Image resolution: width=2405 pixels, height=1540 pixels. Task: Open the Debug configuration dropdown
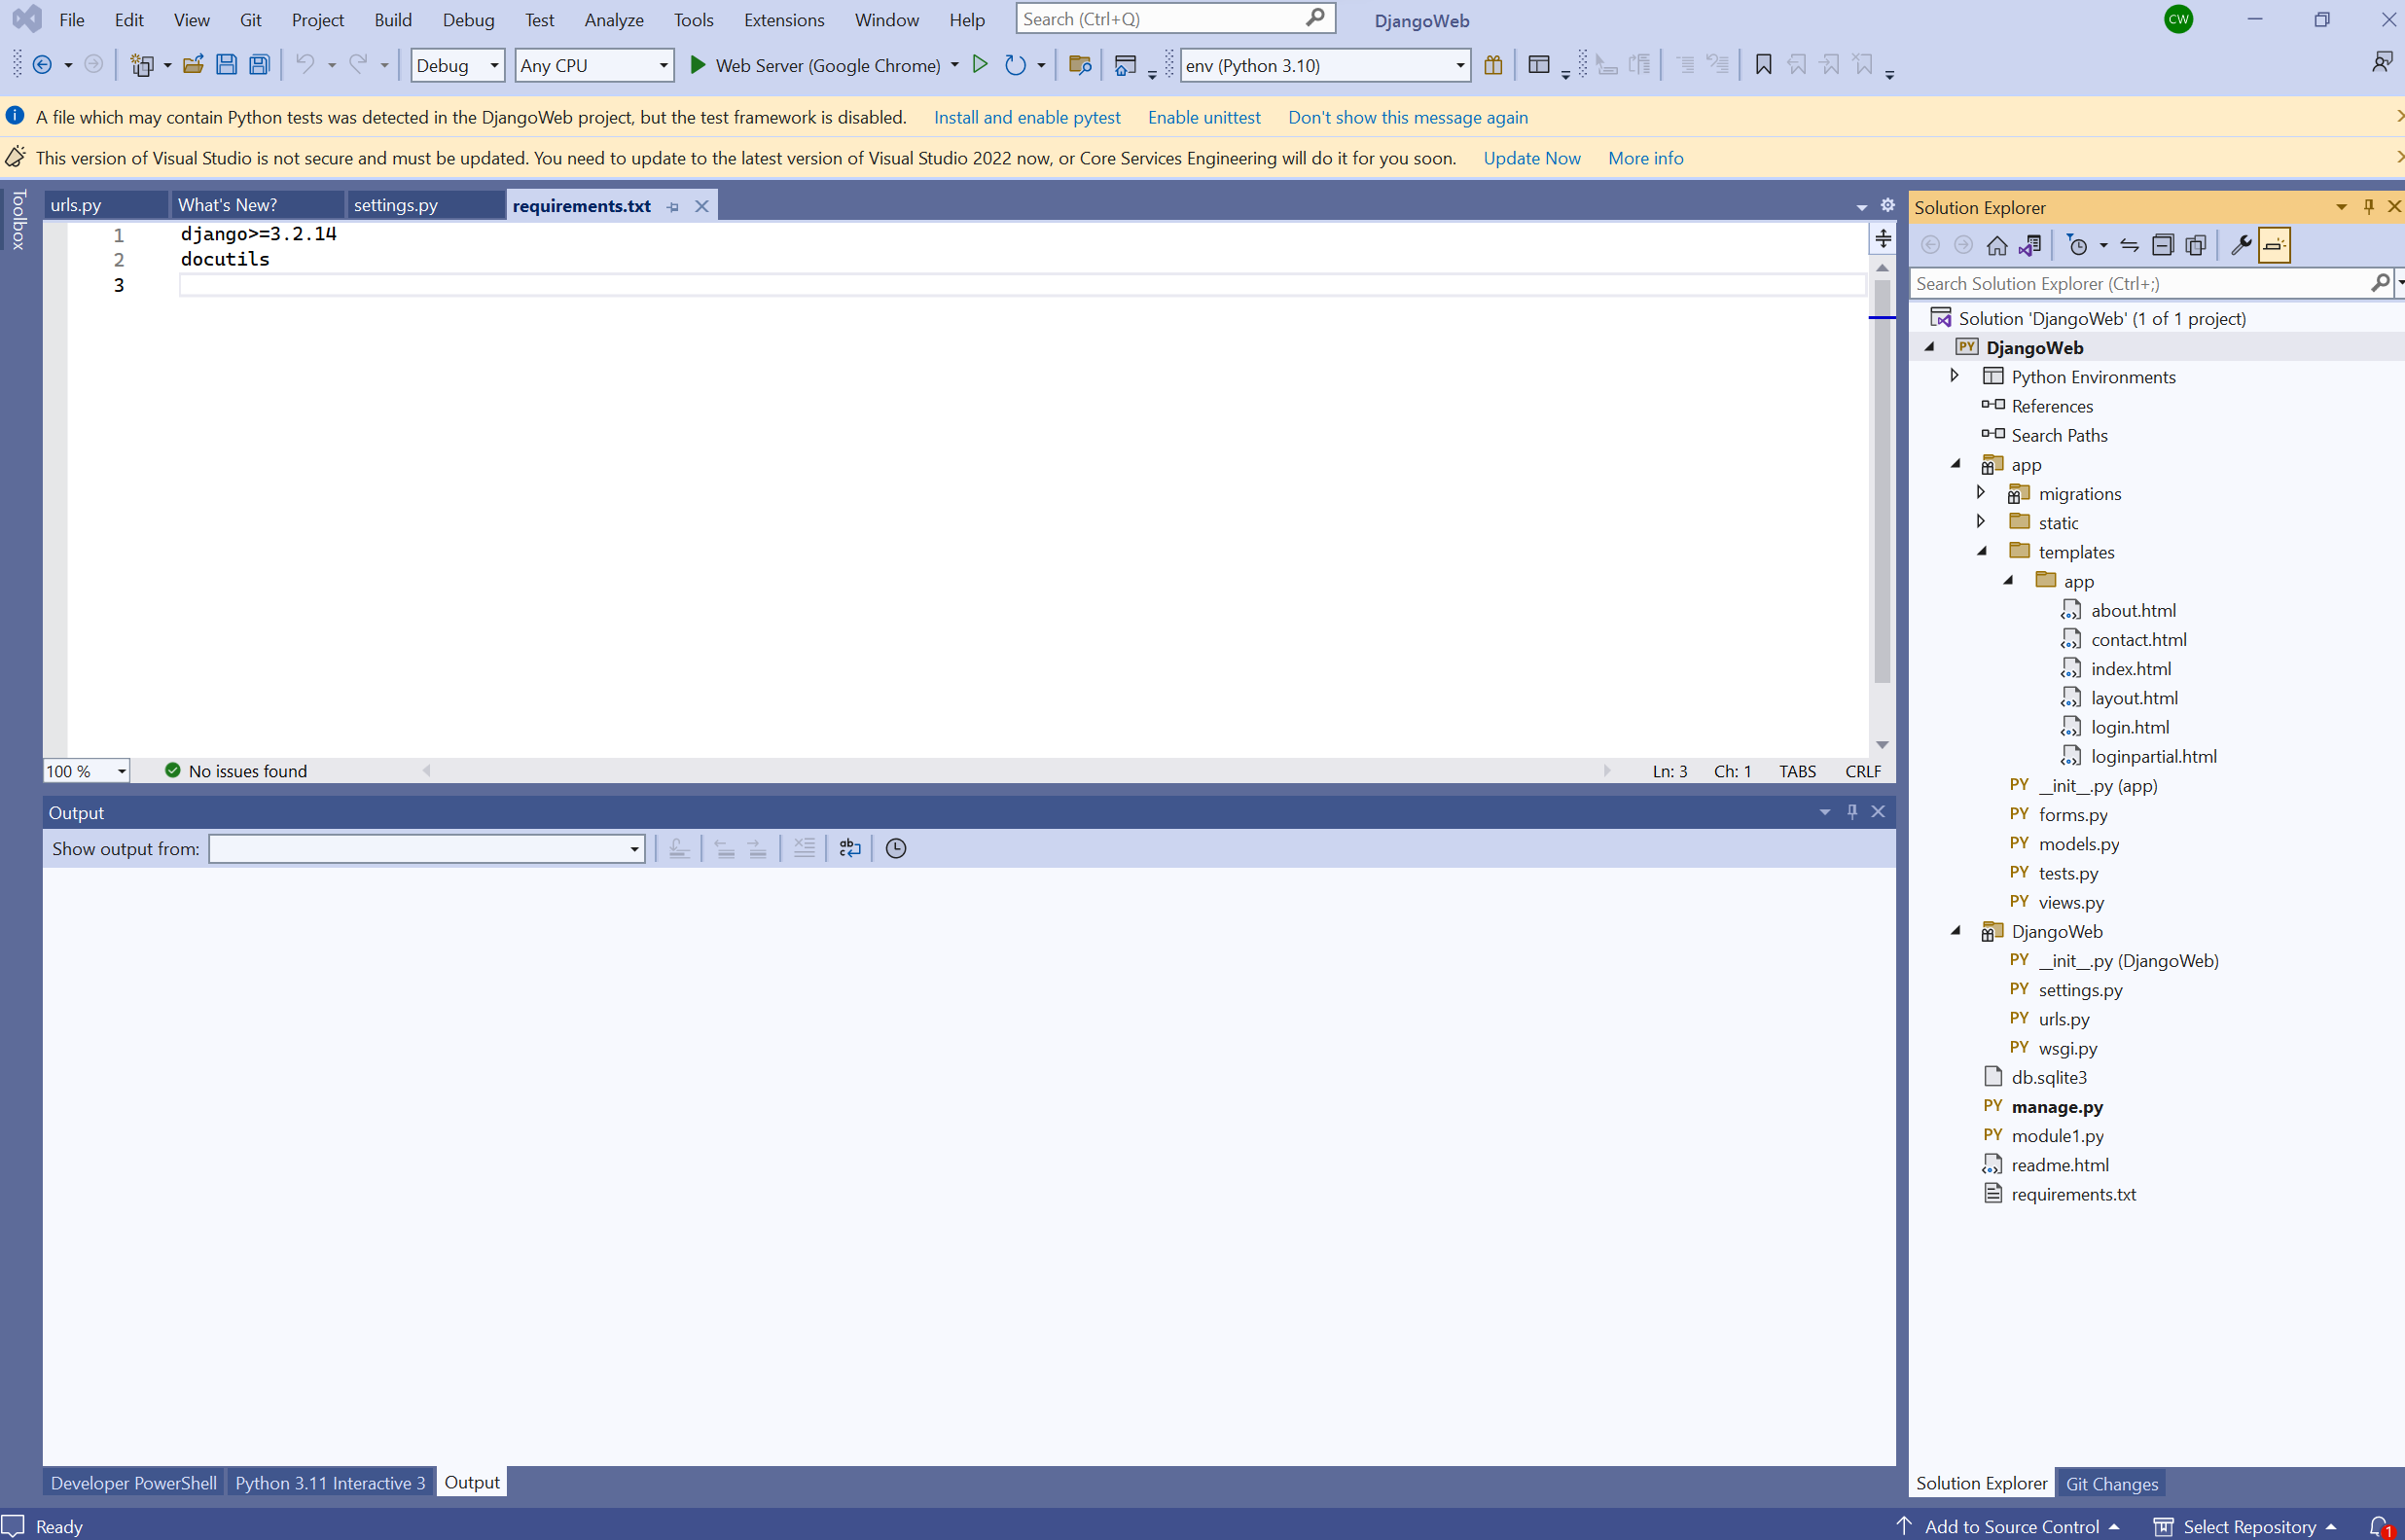tap(493, 65)
